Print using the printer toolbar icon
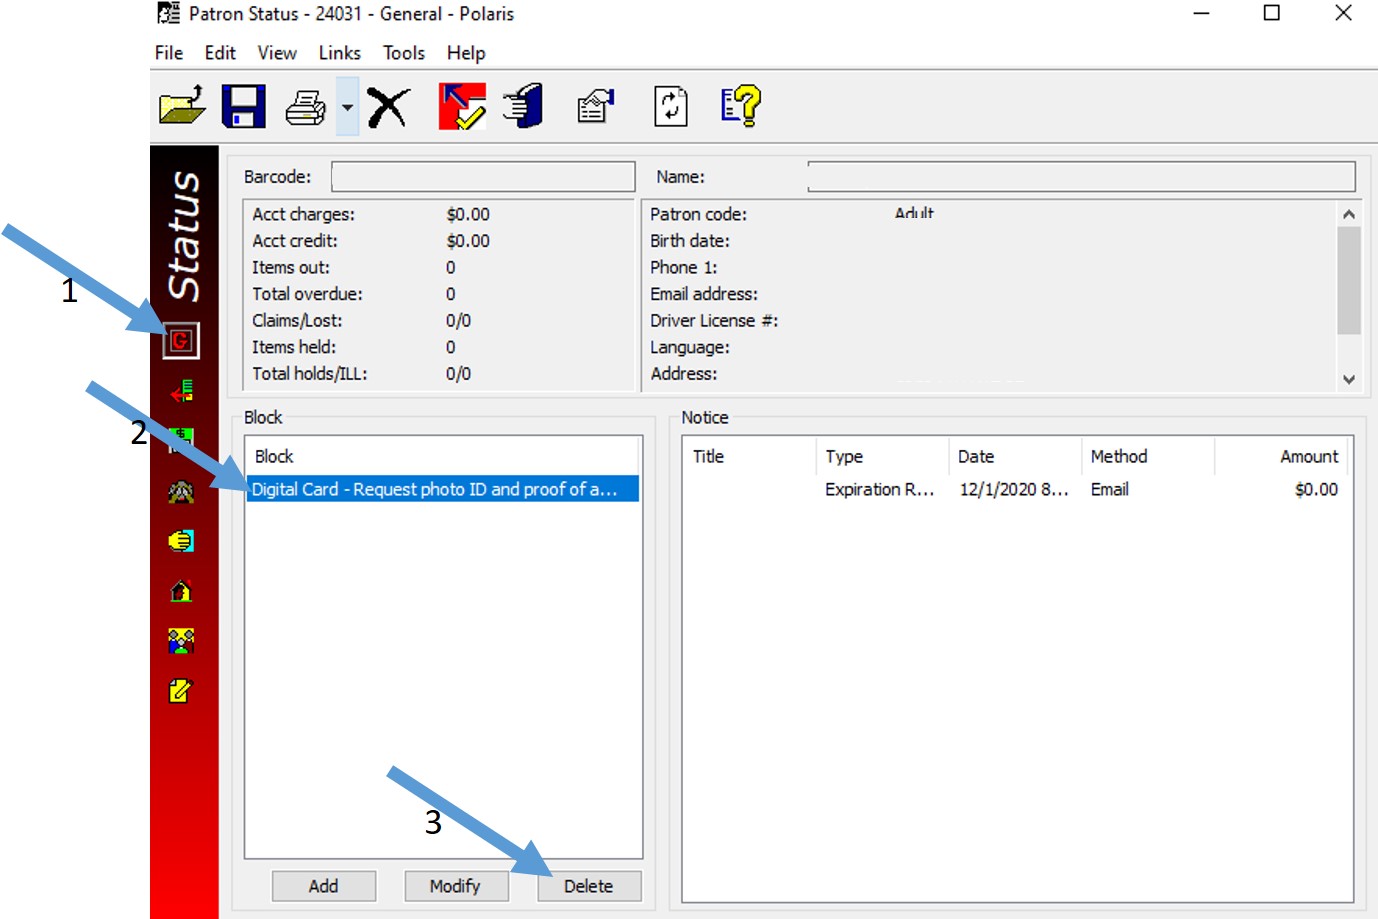This screenshot has width=1378, height=919. [x=306, y=107]
